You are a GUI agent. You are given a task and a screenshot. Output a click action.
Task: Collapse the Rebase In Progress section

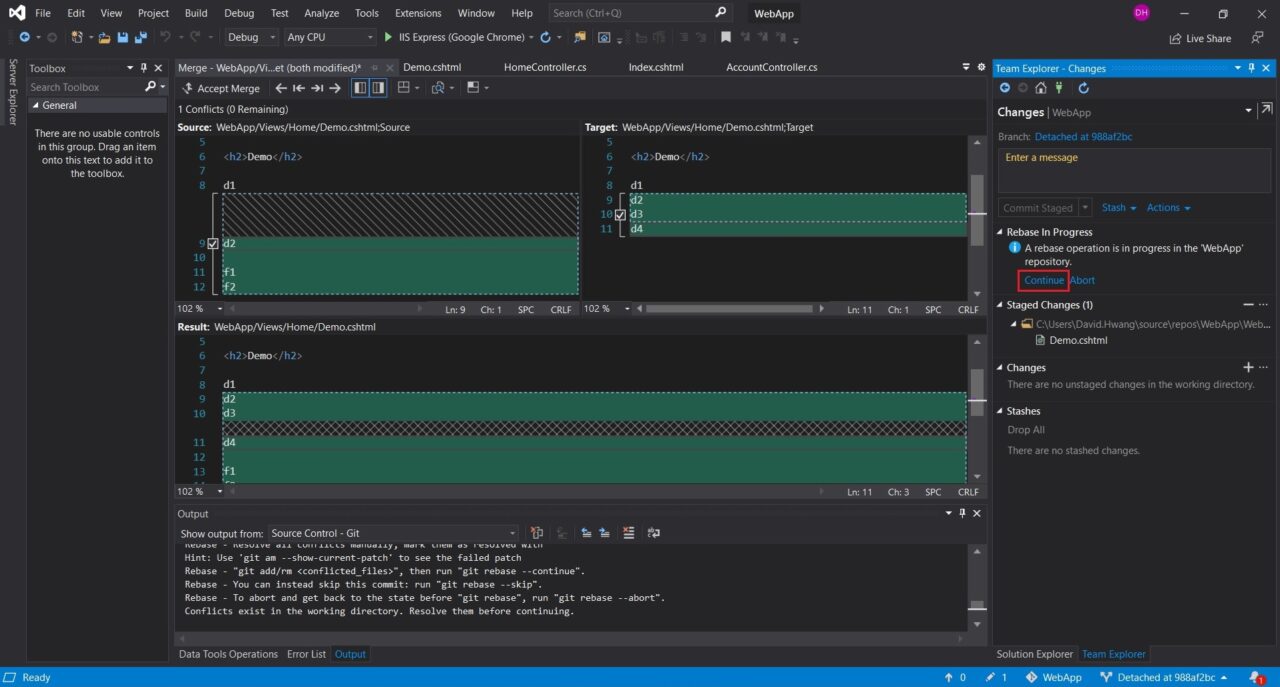pyautogui.click(x=1001, y=232)
